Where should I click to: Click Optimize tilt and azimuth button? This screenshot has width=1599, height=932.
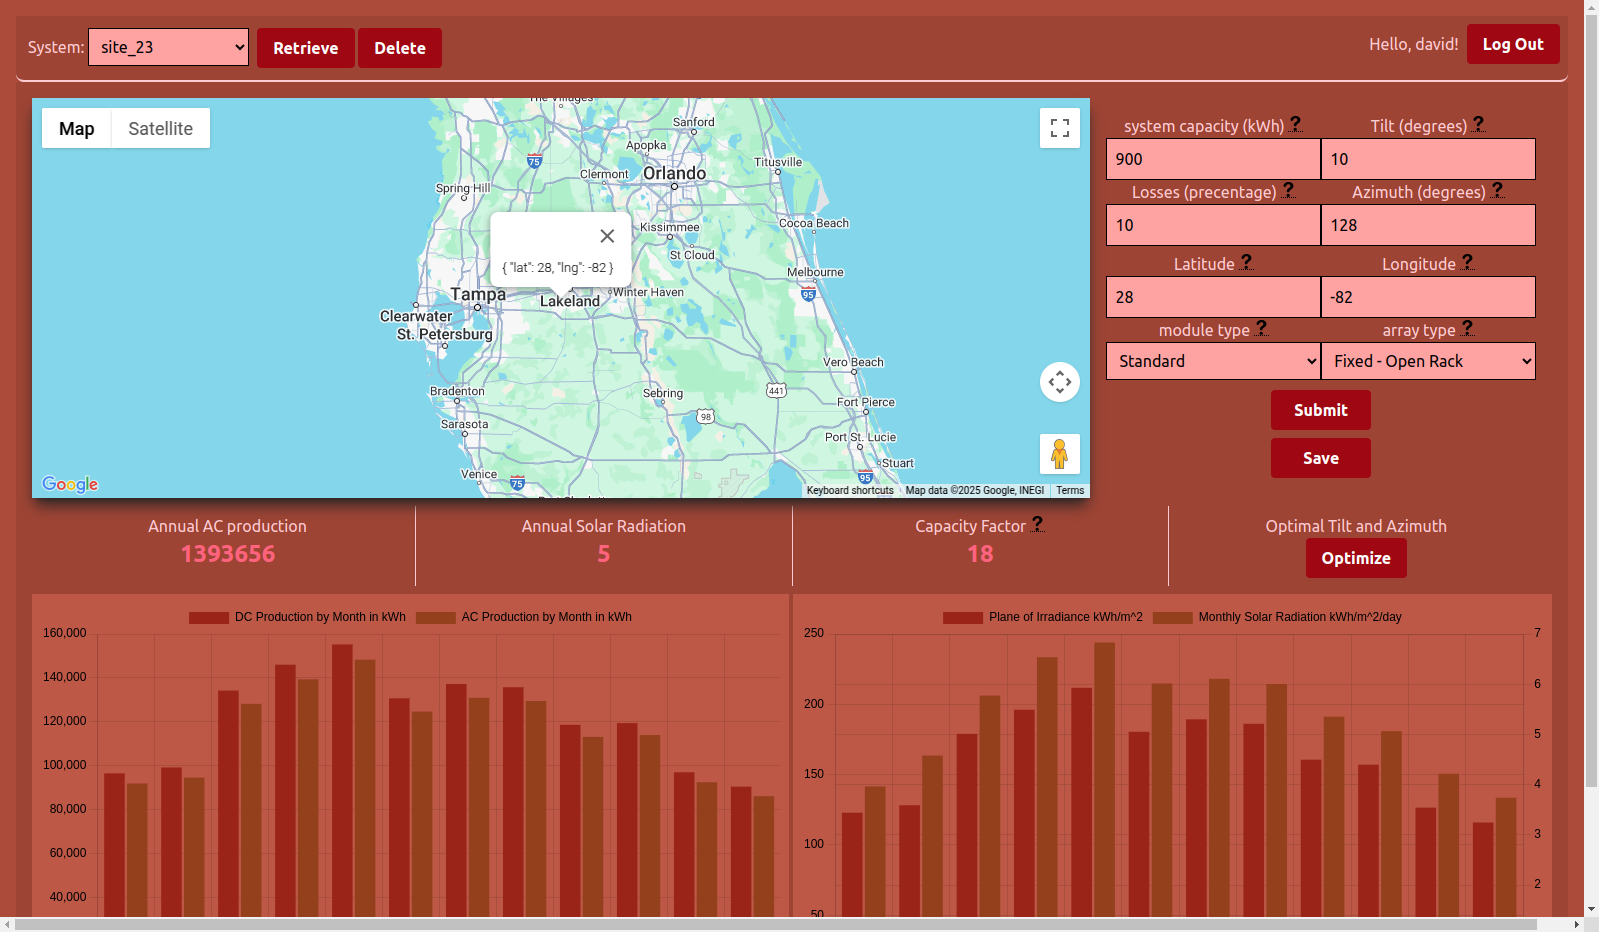click(x=1356, y=558)
